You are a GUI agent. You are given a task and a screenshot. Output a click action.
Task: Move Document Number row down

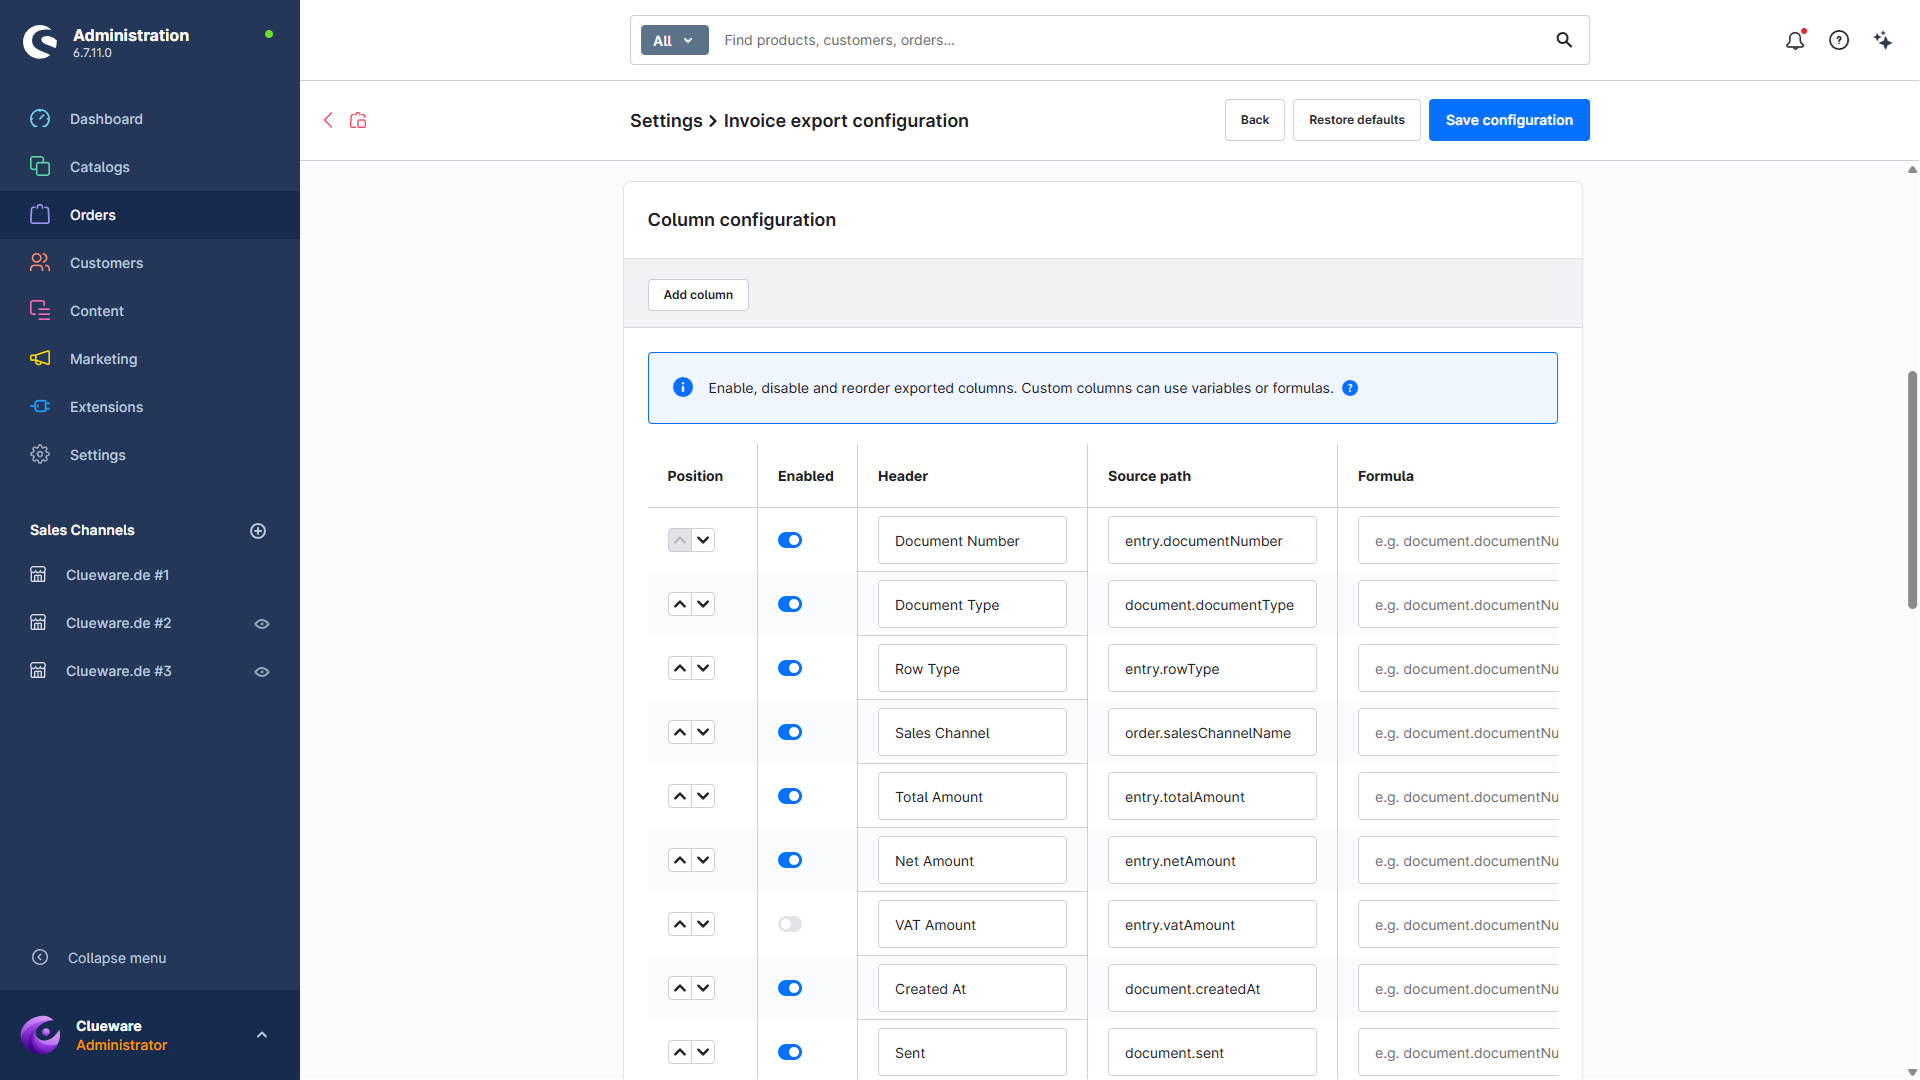[704, 540]
